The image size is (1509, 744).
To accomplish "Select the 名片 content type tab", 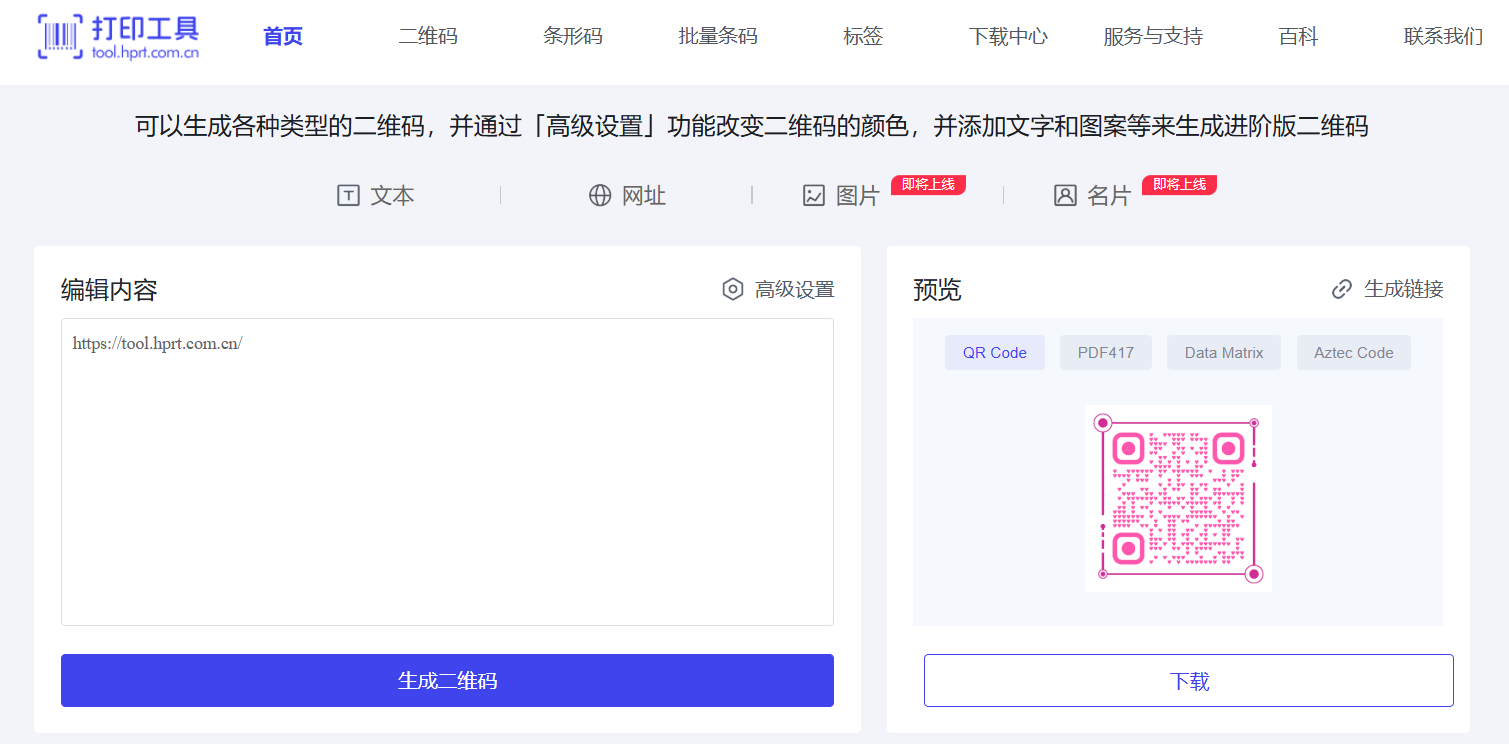I will click(x=1092, y=195).
